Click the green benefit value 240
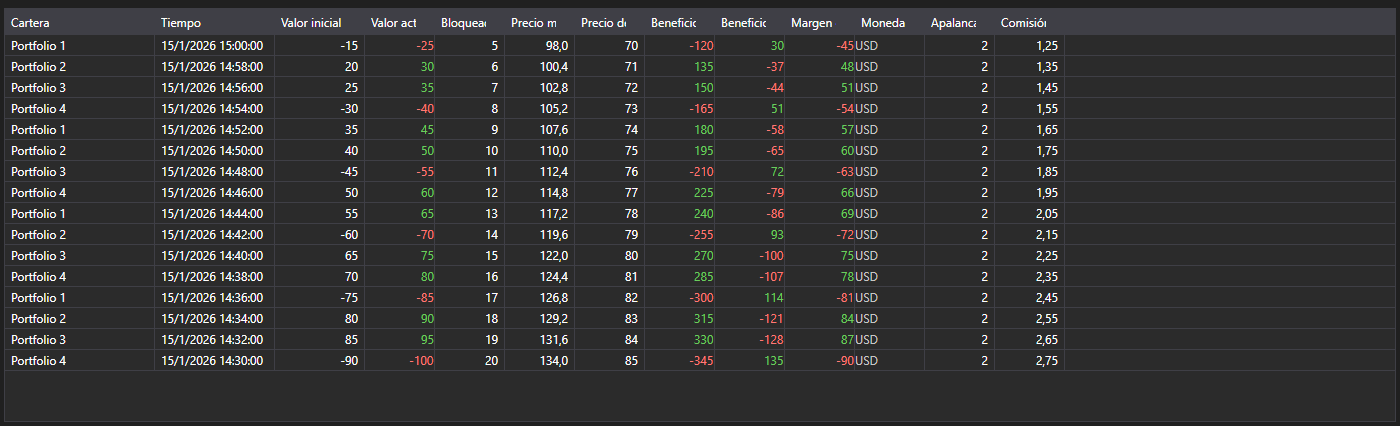The width and height of the screenshot is (1400, 426). pos(679,214)
